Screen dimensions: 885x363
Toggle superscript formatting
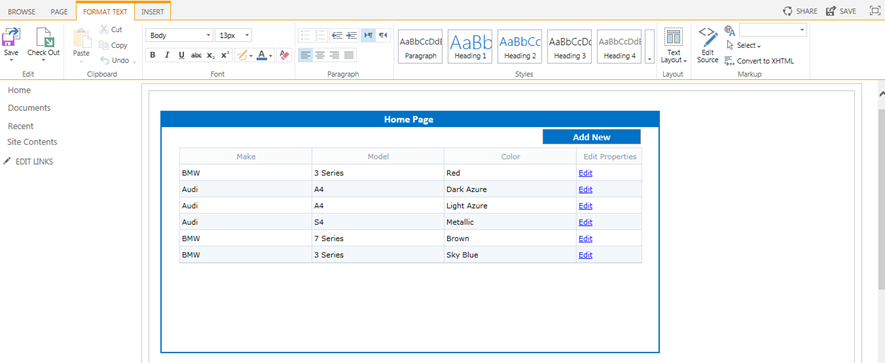click(224, 55)
